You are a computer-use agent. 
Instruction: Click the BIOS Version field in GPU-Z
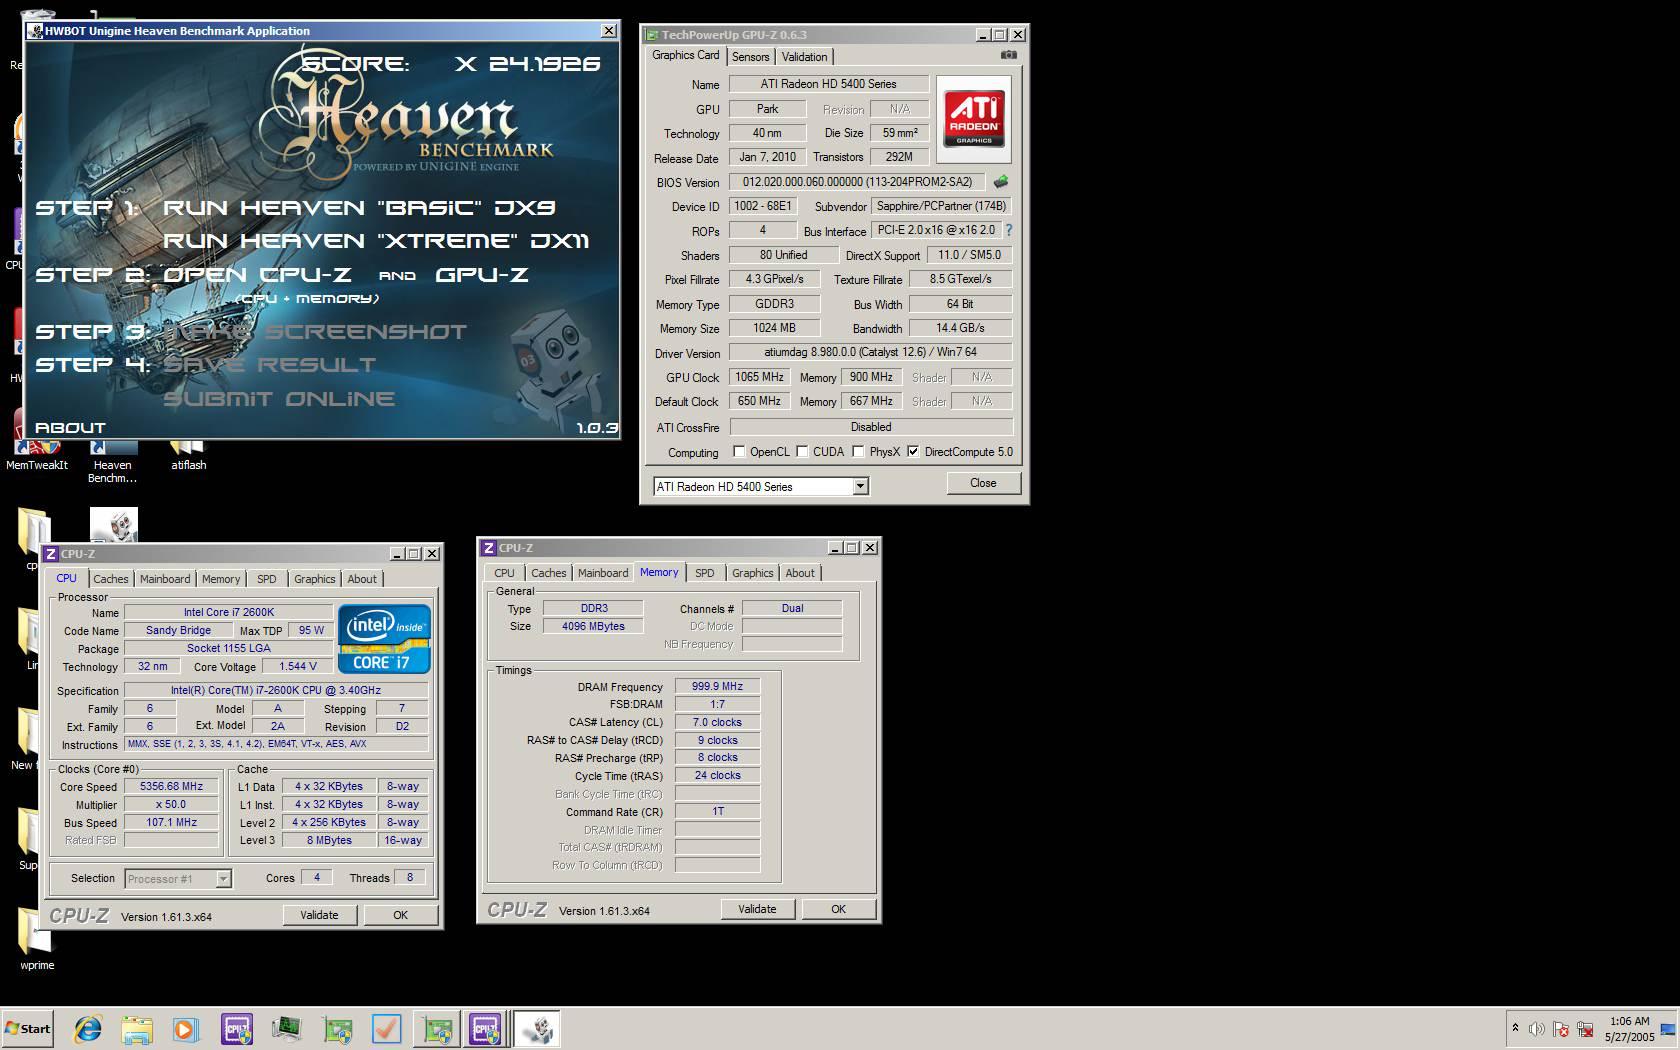(x=857, y=182)
